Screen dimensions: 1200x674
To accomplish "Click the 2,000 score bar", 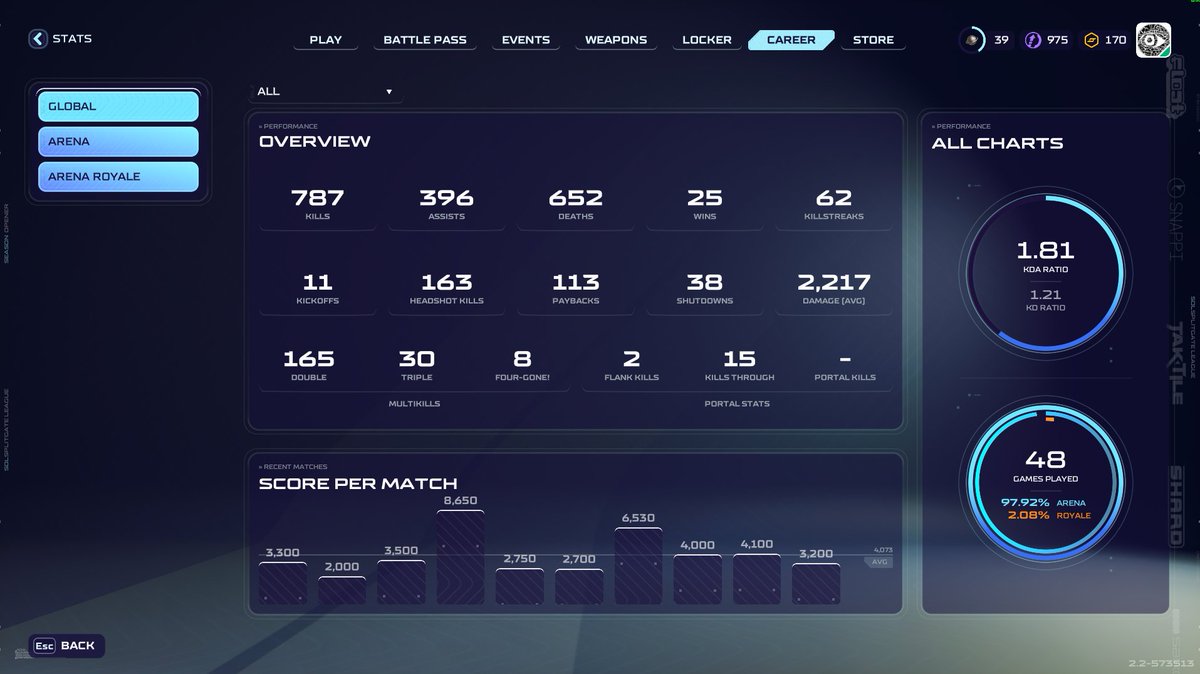I will point(341,590).
